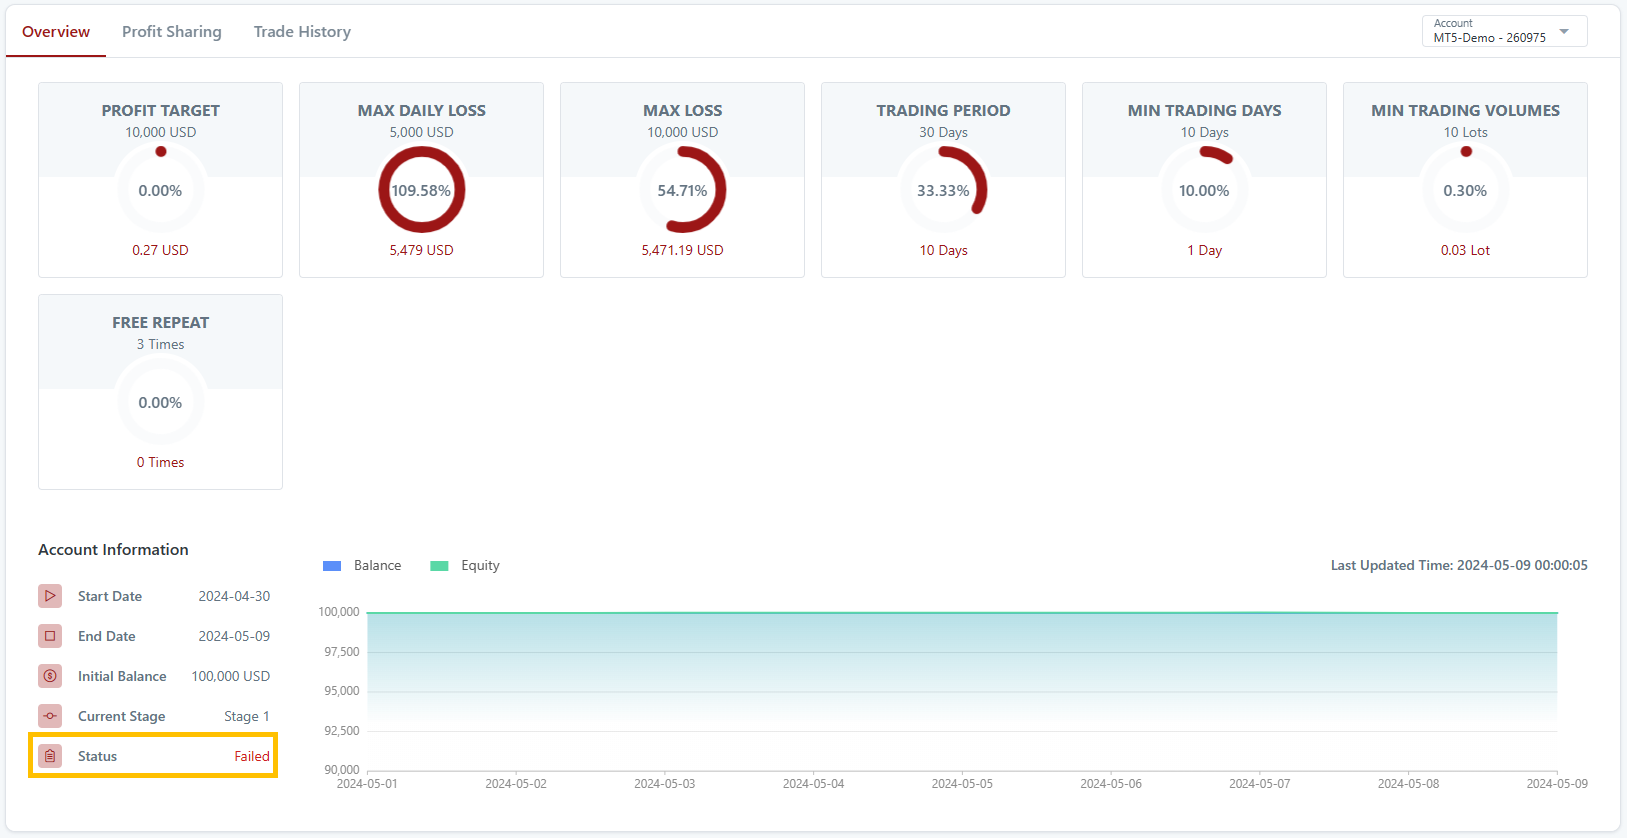1627x838 pixels.
Task: Click the Max Loss 54.71% progress ring
Action: (682, 190)
